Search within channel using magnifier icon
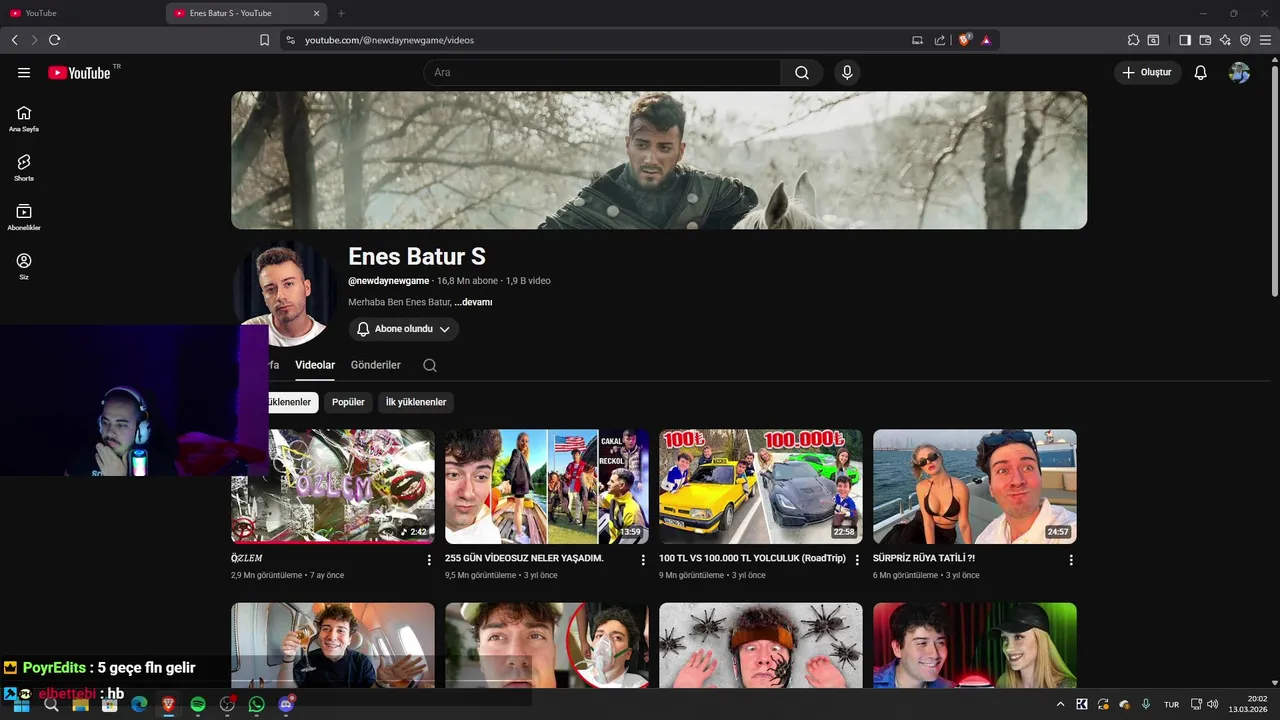This screenshot has height=720, width=1280. pyautogui.click(x=430, y=365)
